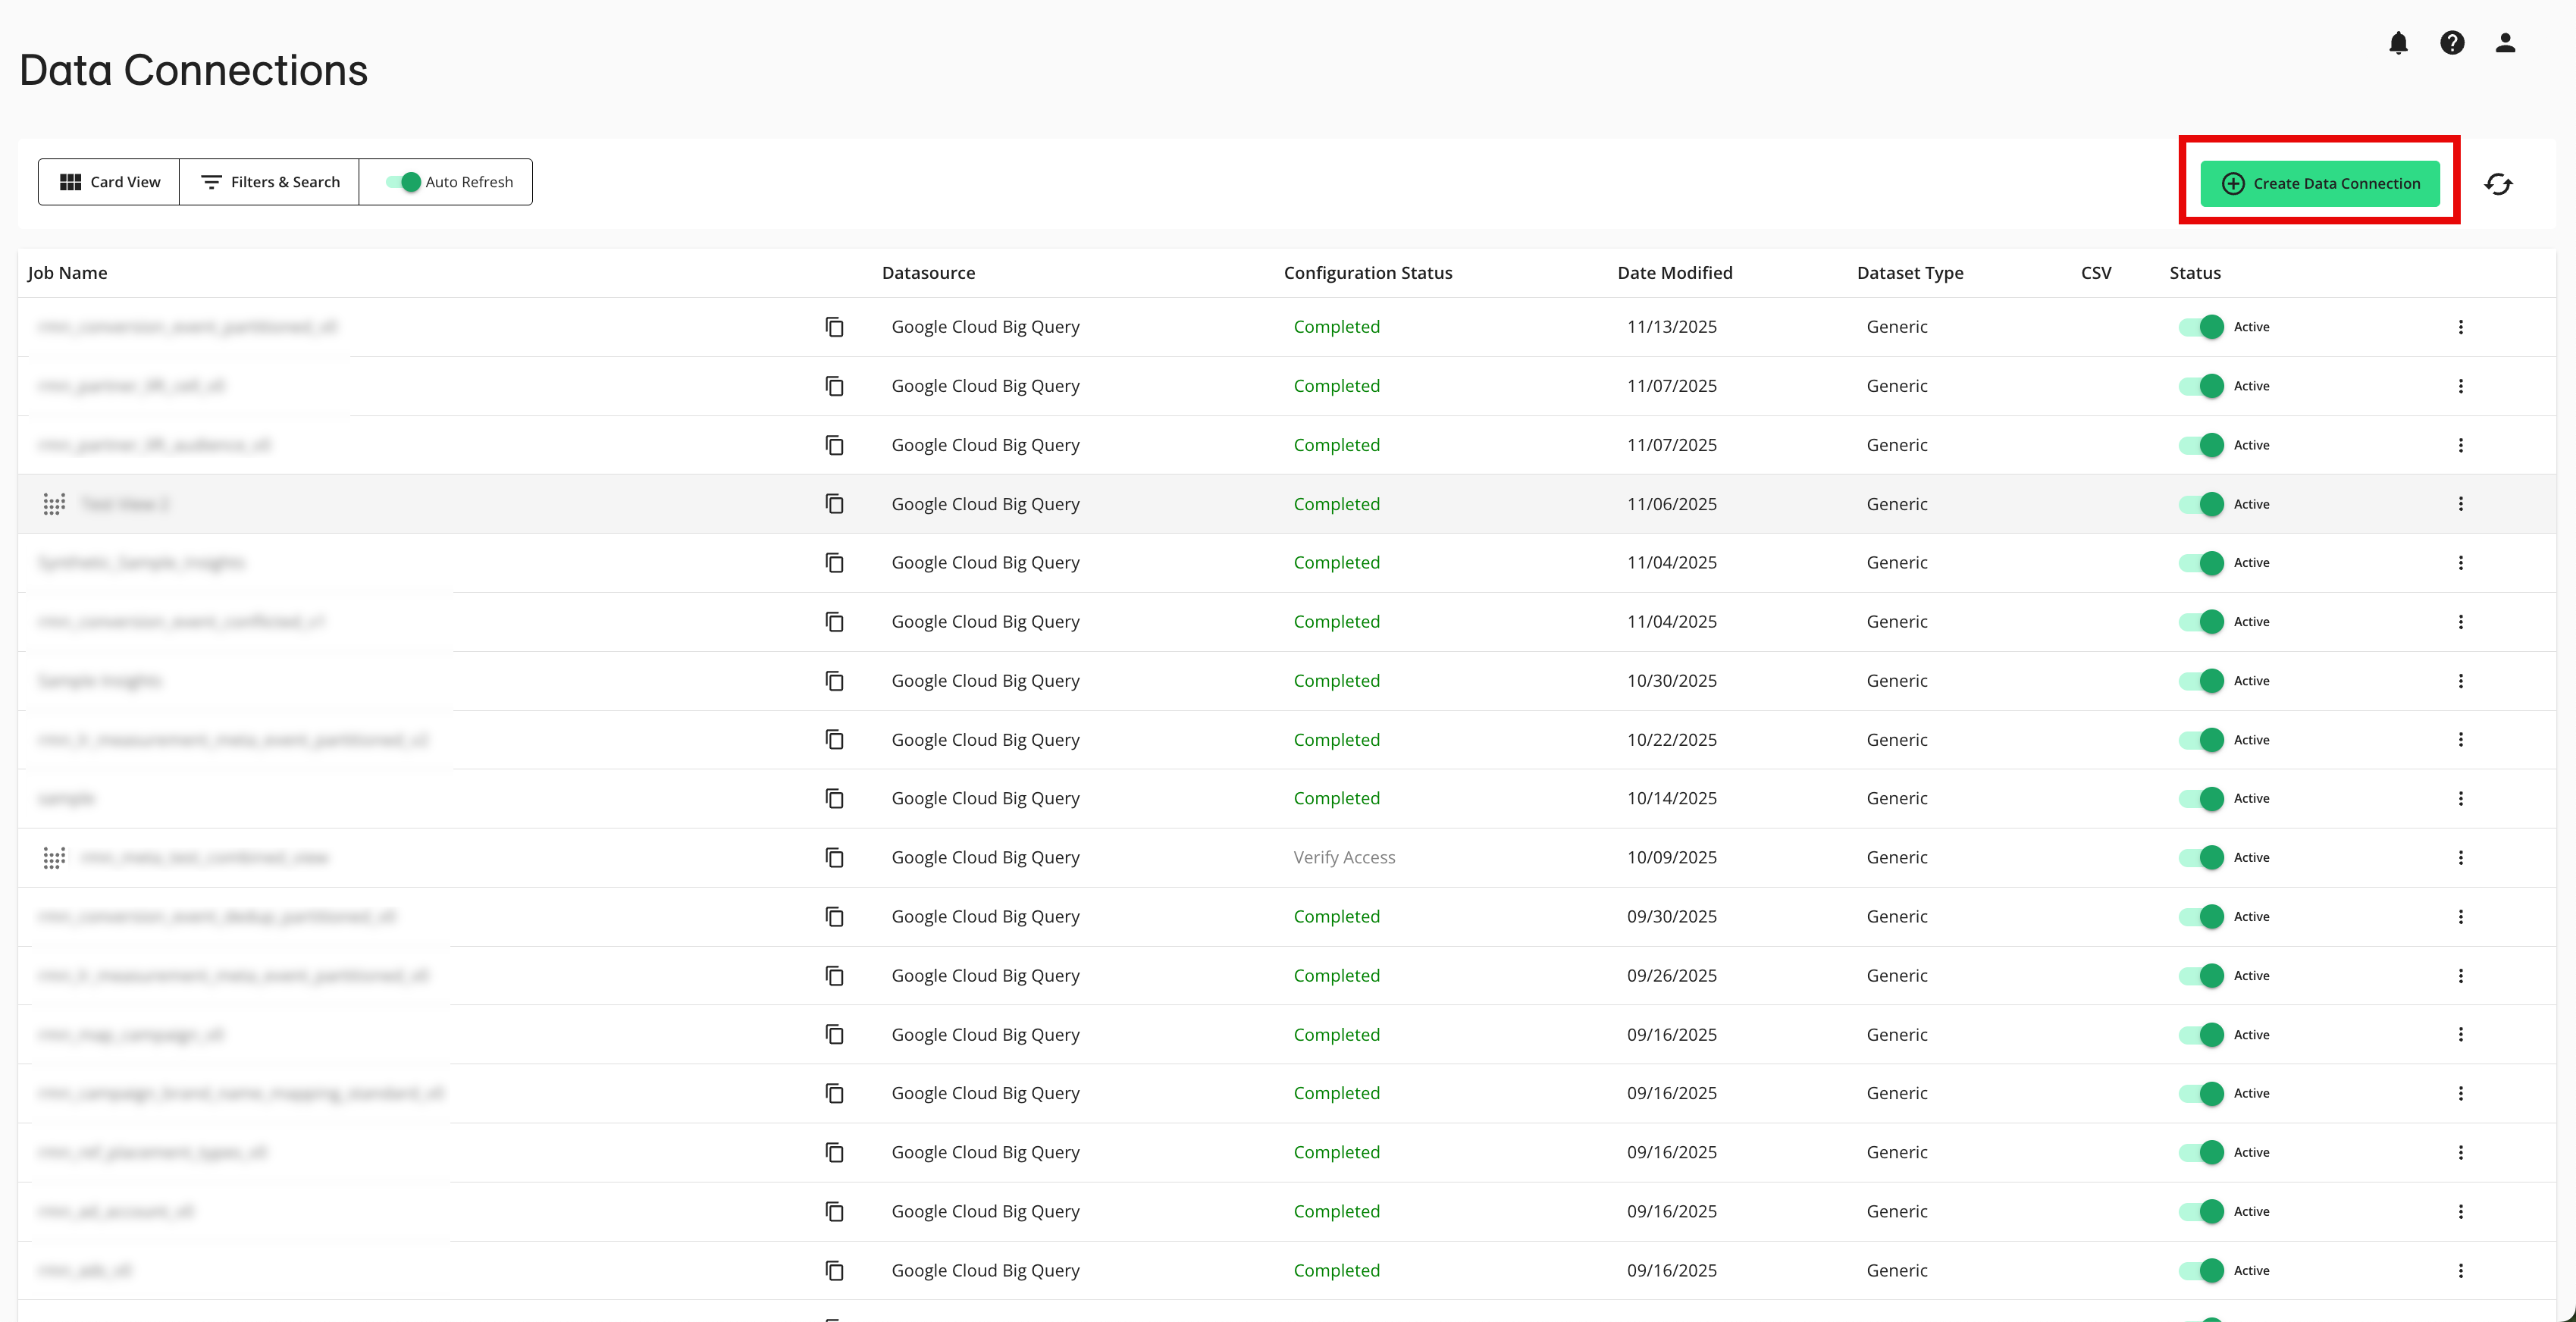Copy the datasource modified on 10/14/2025
The width and height of the screenshot is (2576, 1322).
coord(835,798)
